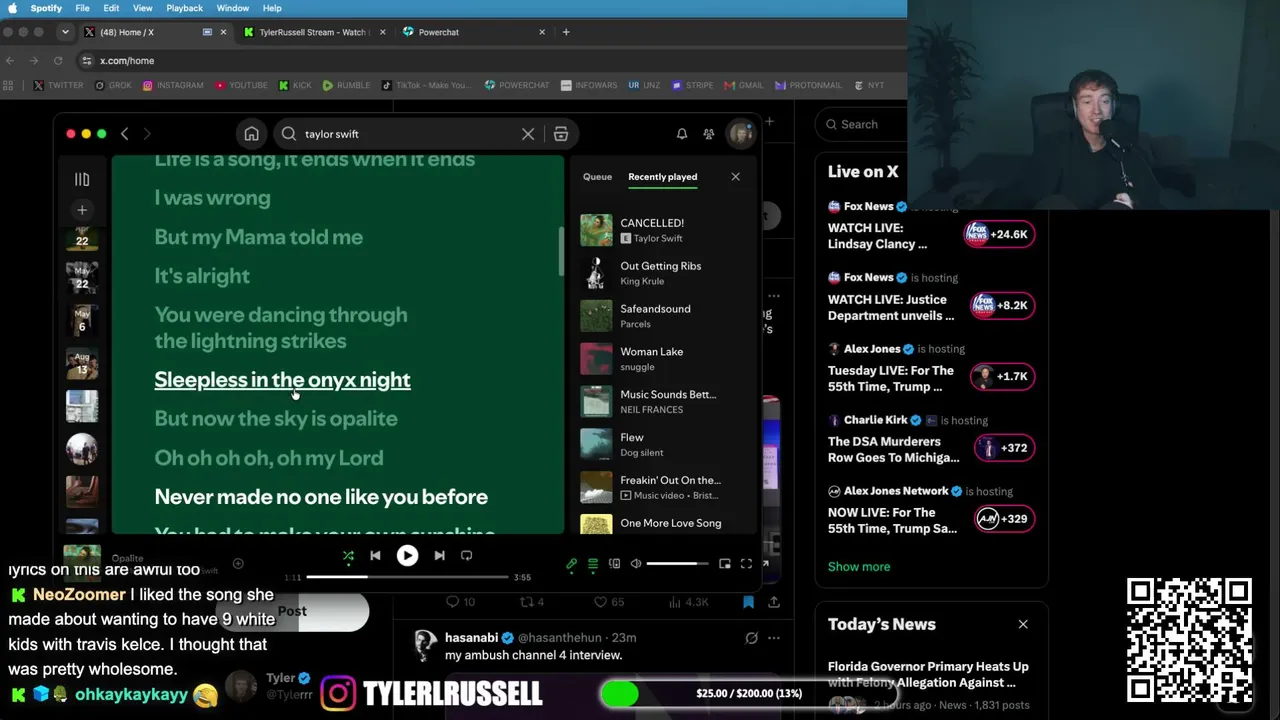Open the Playback menu

pos(185,8)
